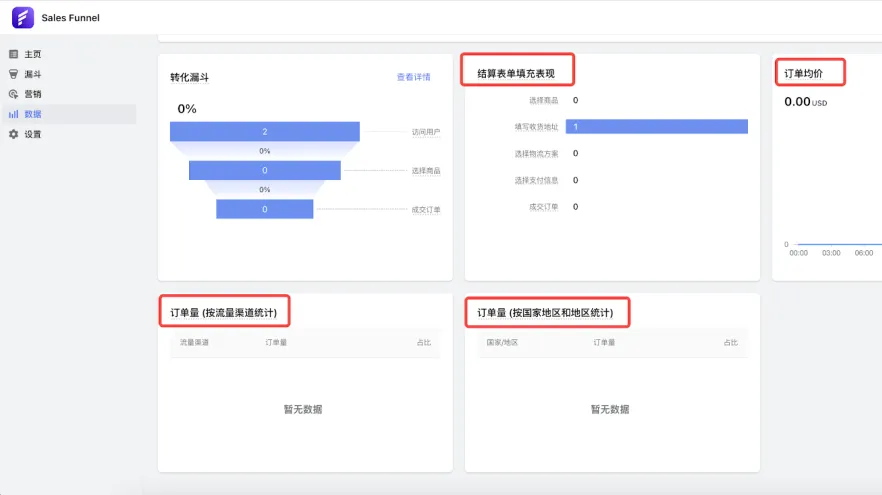
Task: Click the 选择商品 label beside the funnel
Action: coord(426,171)
